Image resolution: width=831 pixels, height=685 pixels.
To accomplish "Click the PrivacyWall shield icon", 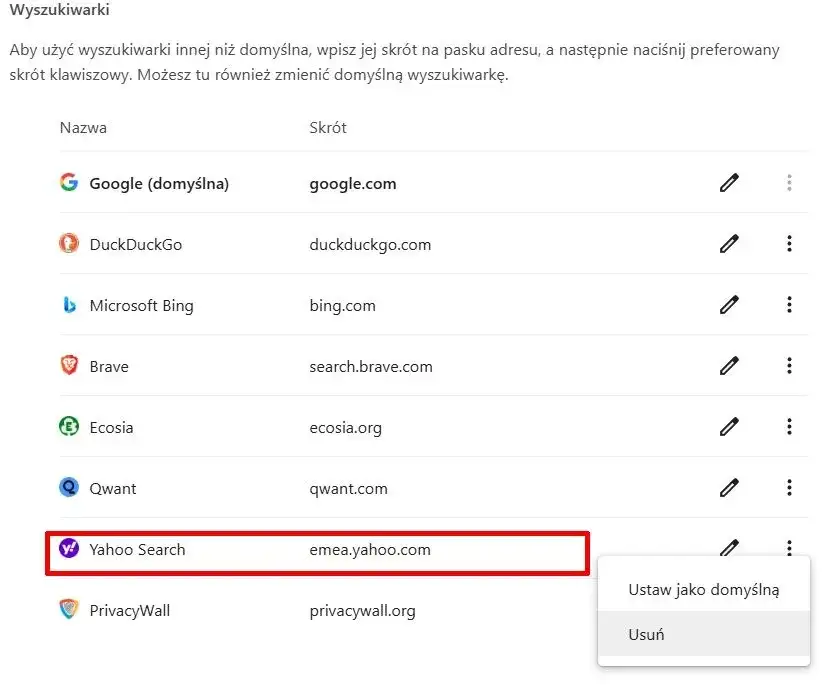I will coord(68,610).
